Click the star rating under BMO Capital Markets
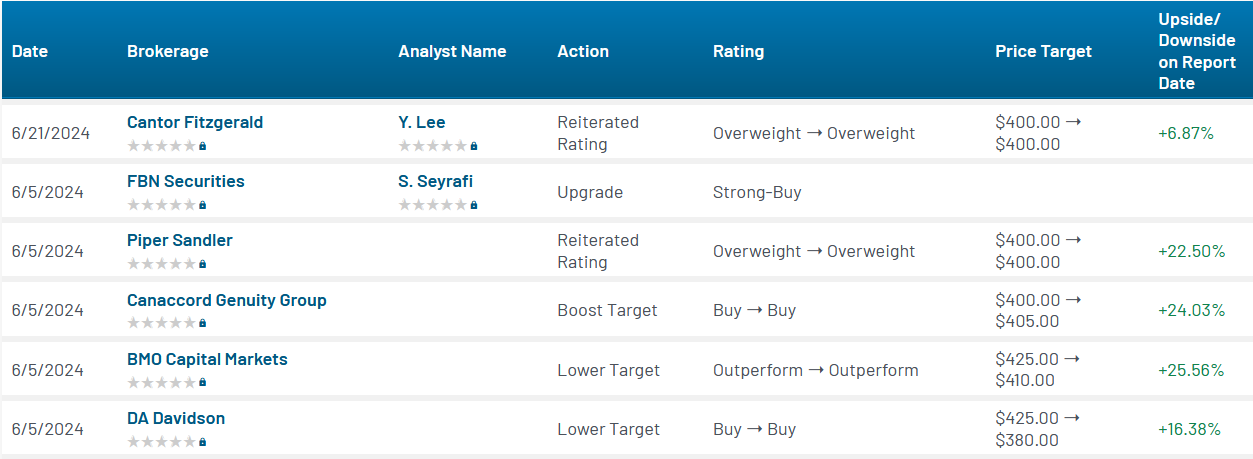The height and width of the screenshot is (459, 1253). click(162, 382)
